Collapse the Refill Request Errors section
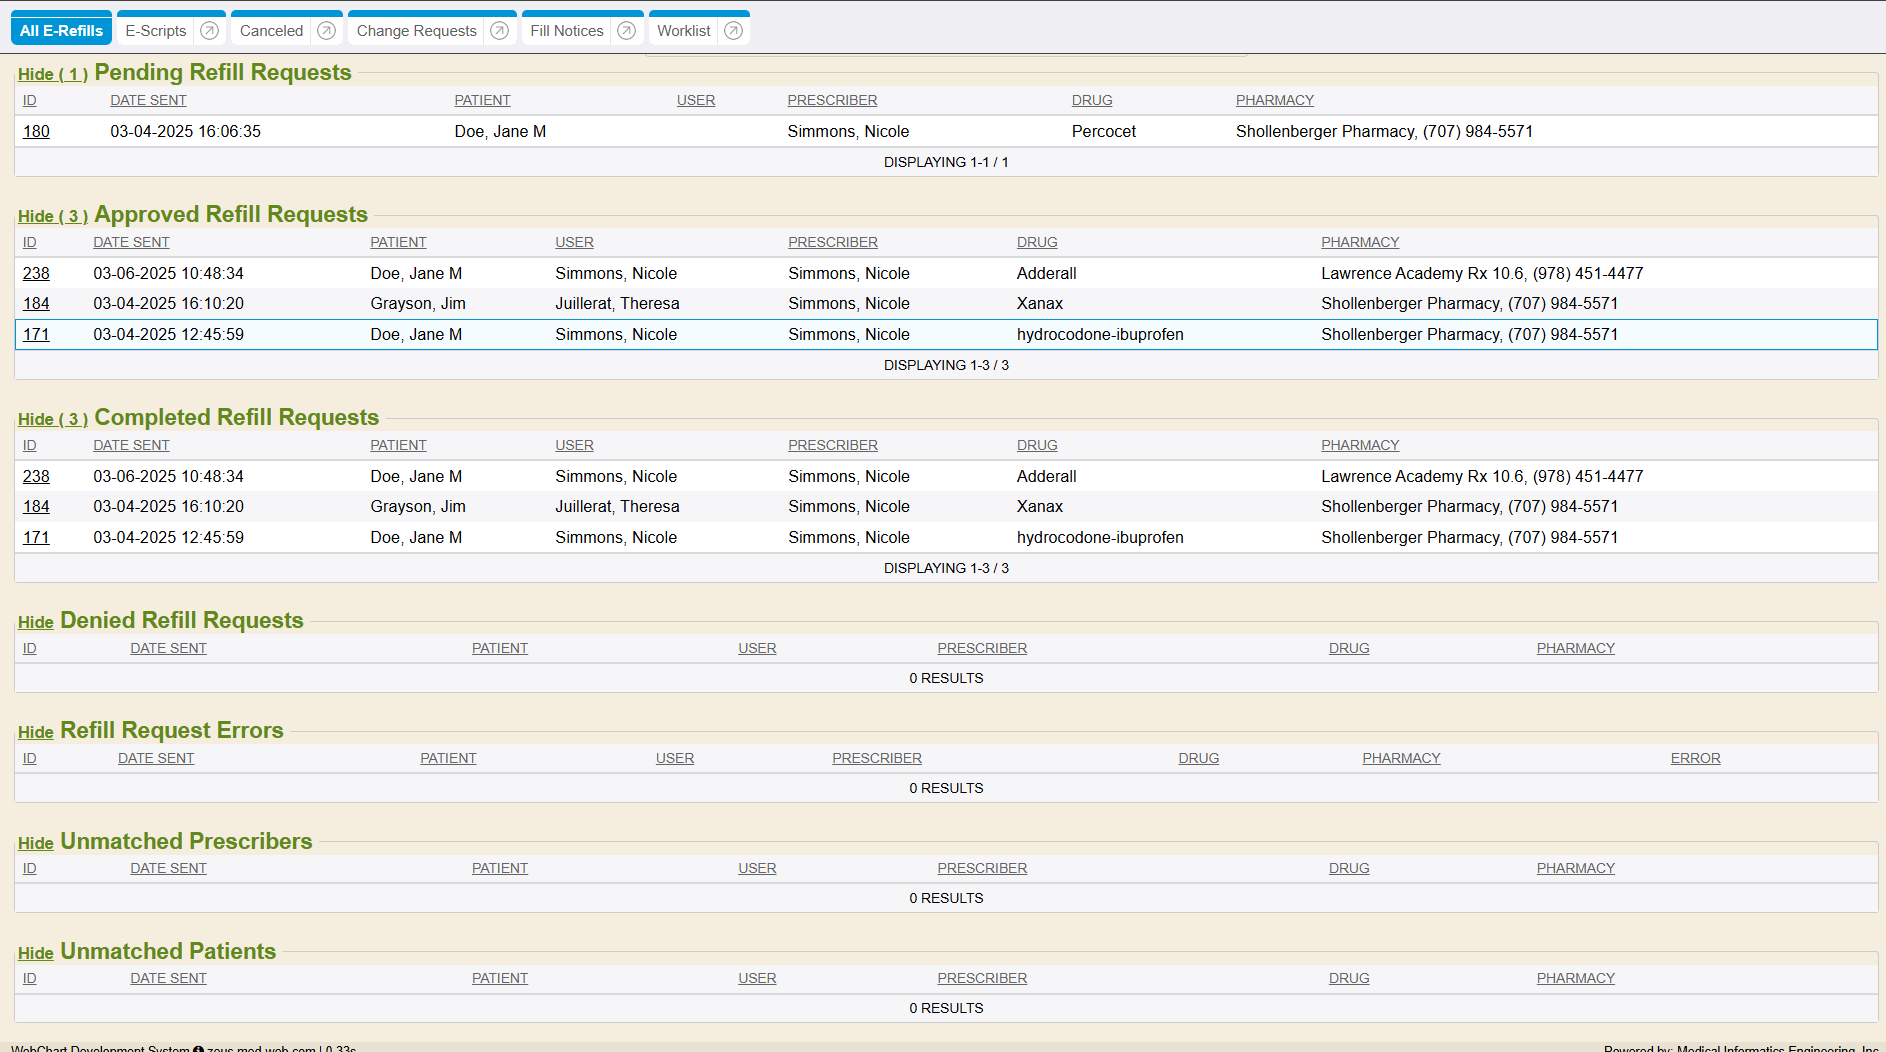 (35, 732)
